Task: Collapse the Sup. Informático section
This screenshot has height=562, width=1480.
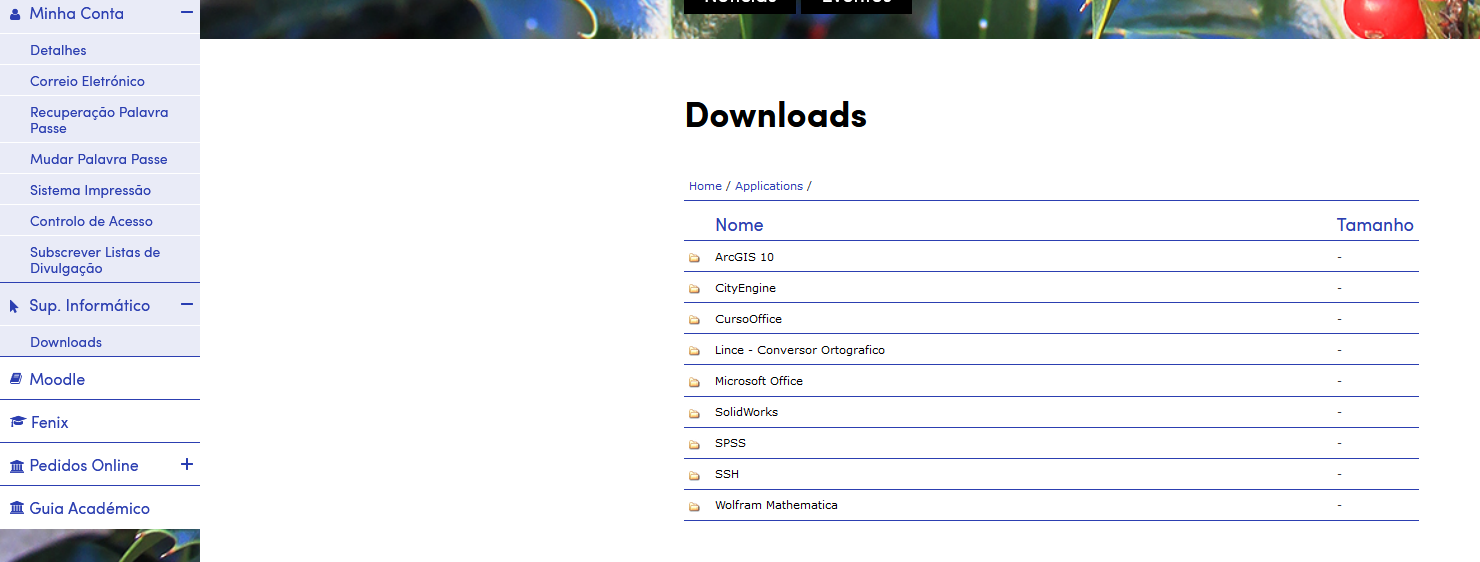Action: click(x=186, y=305)
